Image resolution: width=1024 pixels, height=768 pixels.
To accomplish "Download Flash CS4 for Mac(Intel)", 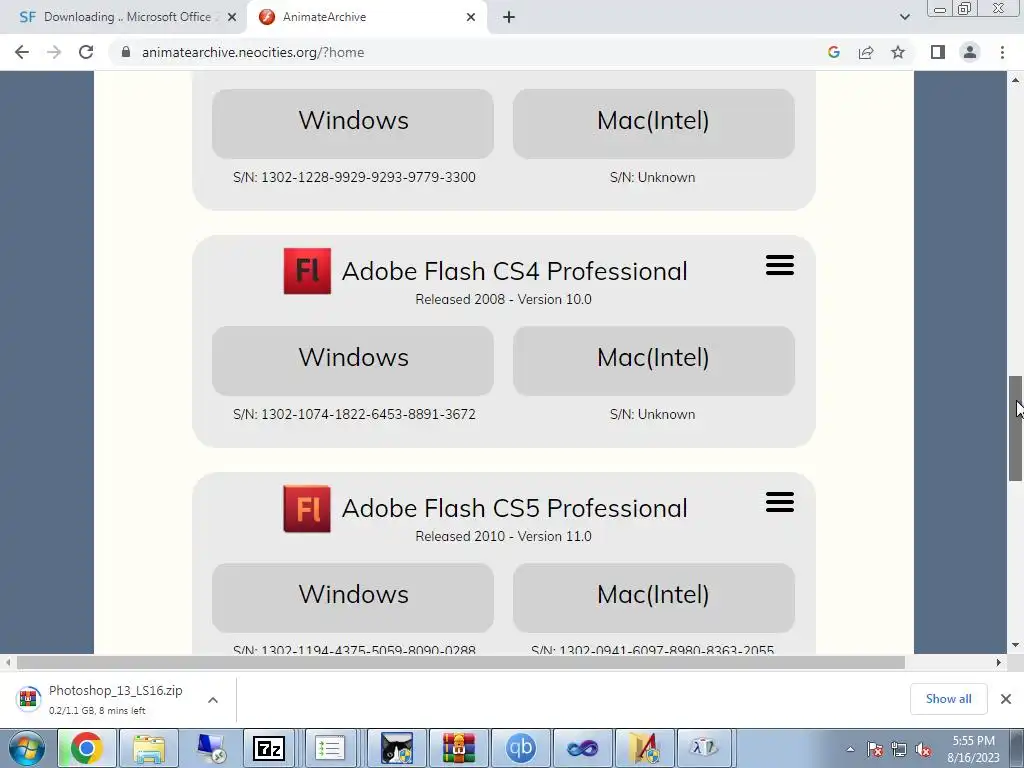I will coord(654,360).
